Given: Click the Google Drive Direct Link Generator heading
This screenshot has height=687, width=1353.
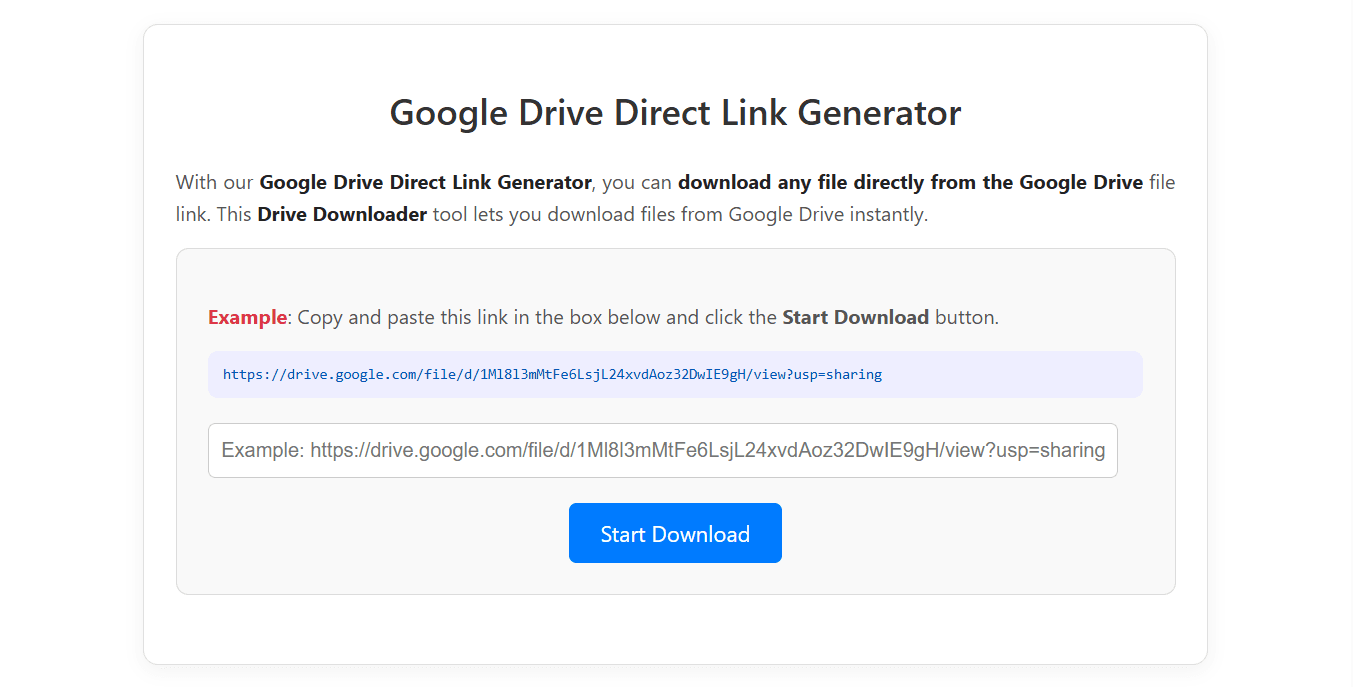Looking at the screenshot, I should (675, 112).
